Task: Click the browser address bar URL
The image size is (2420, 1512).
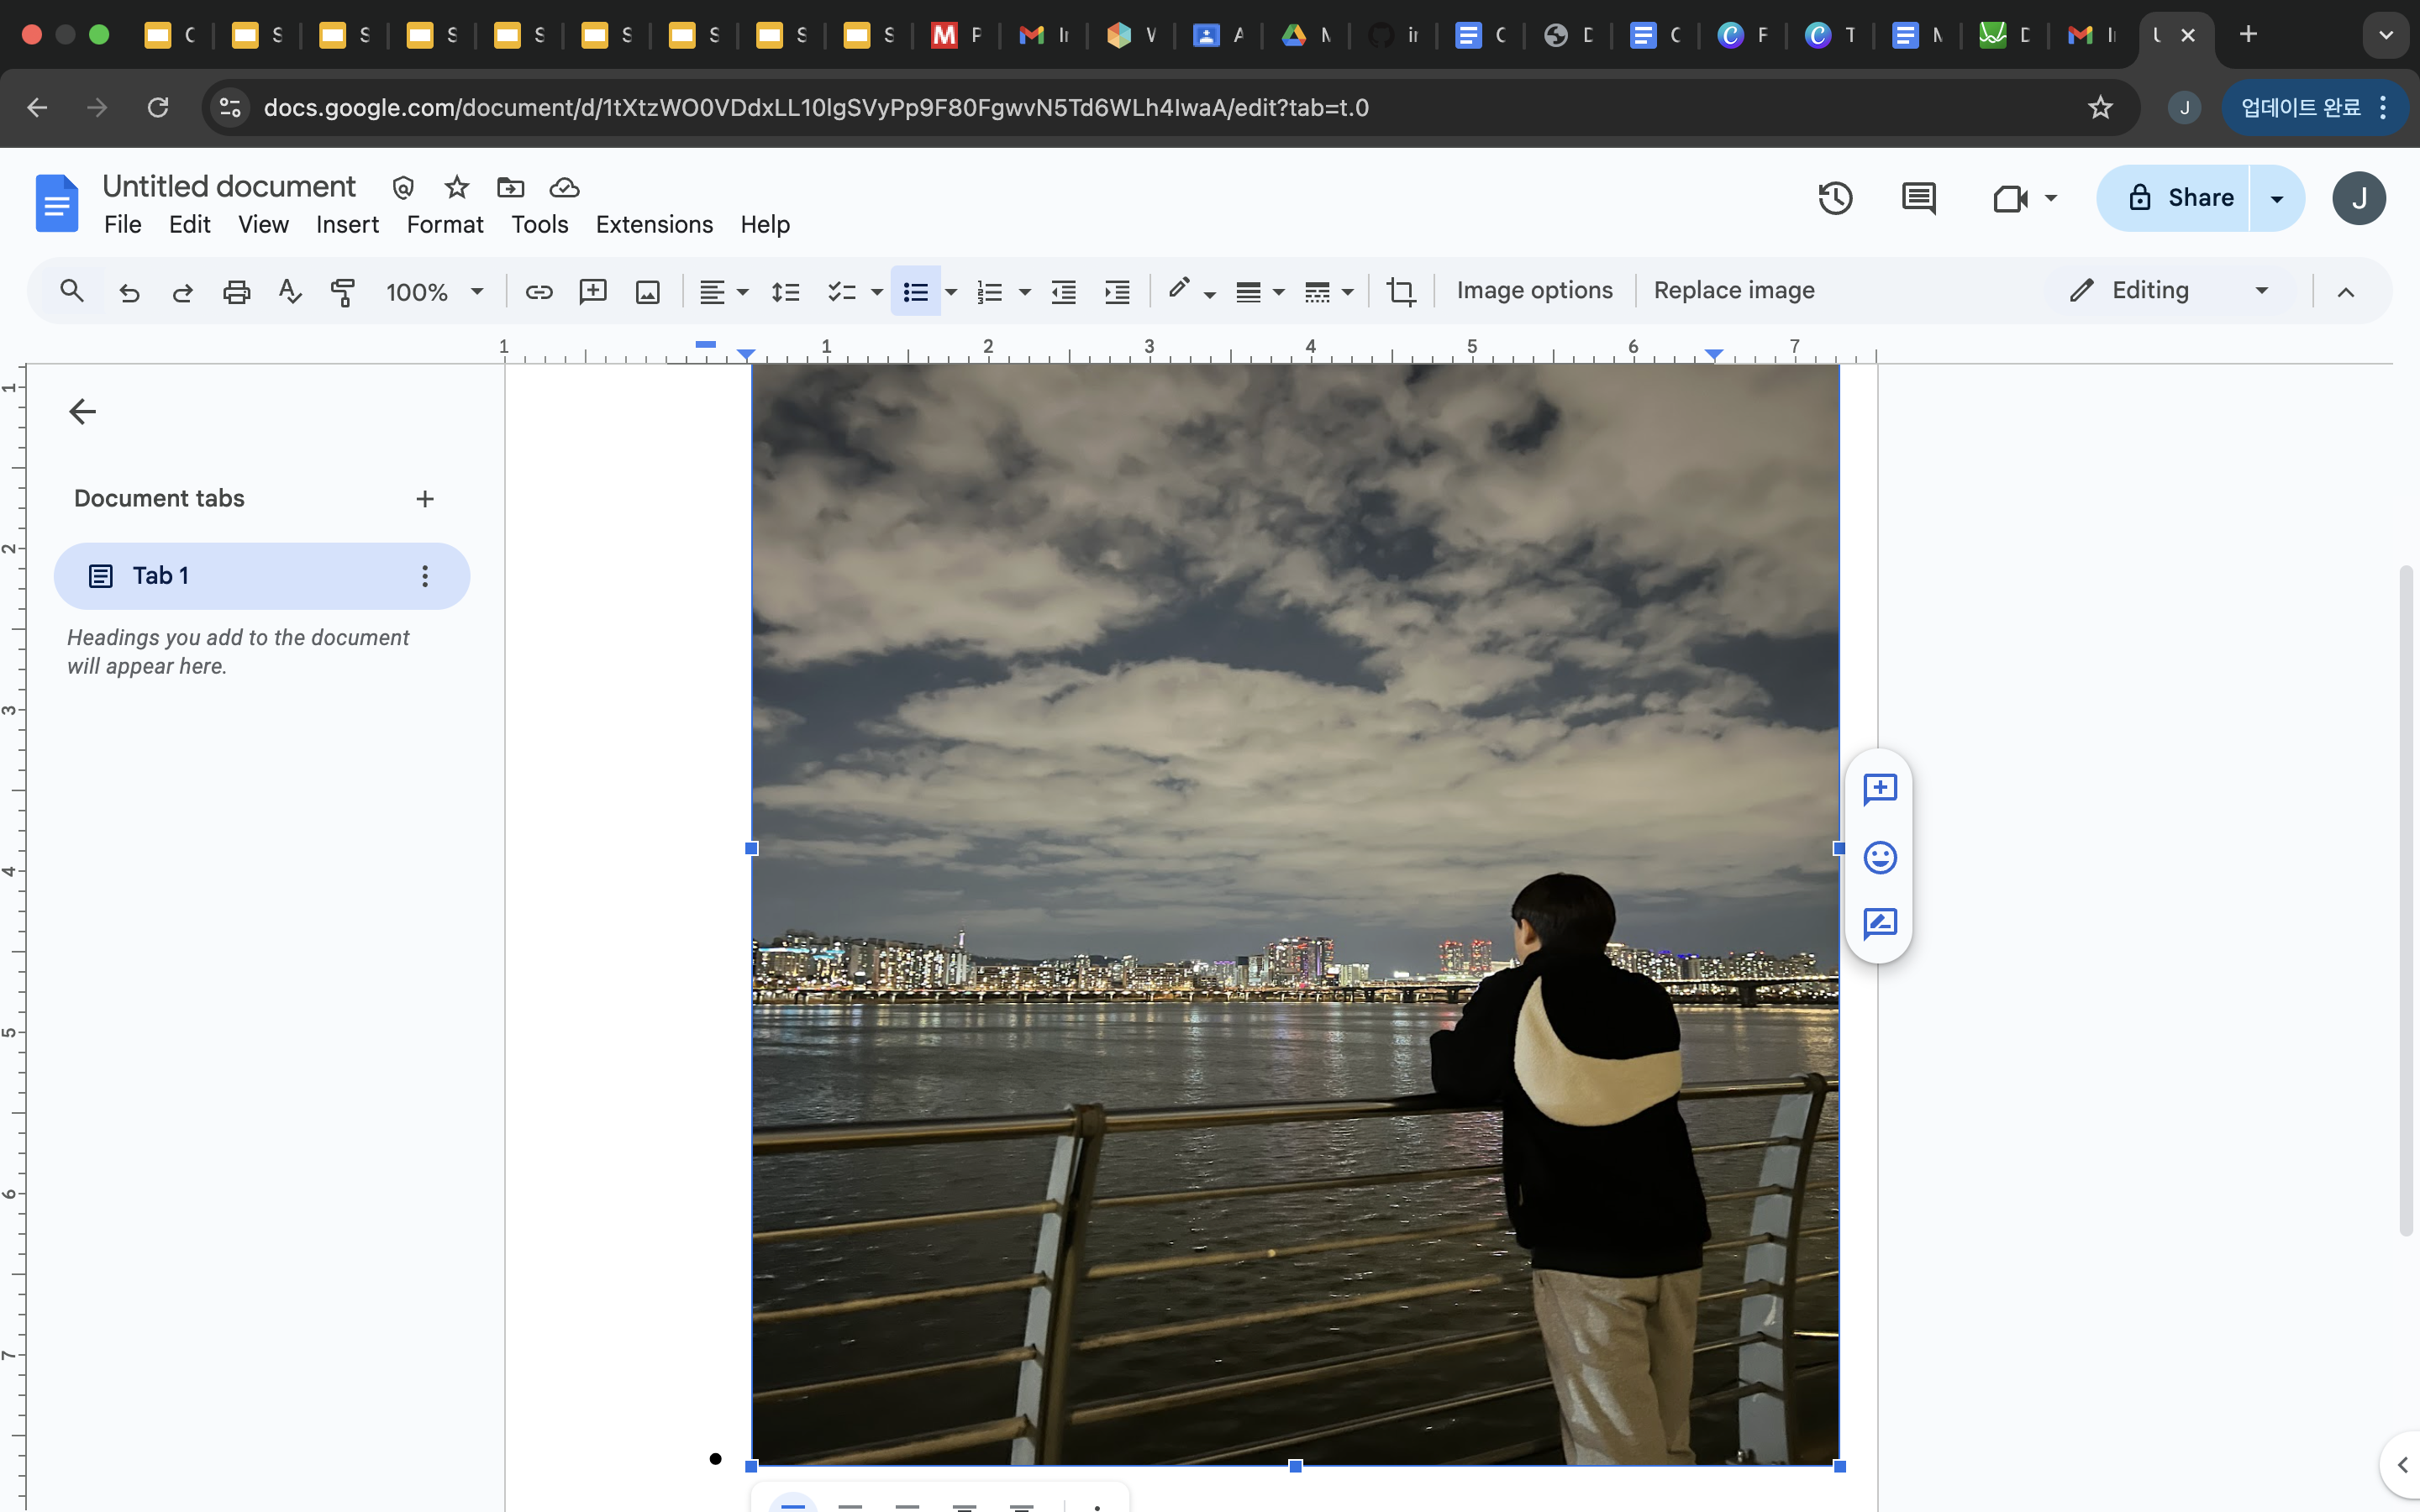Action: pos(815,107)
